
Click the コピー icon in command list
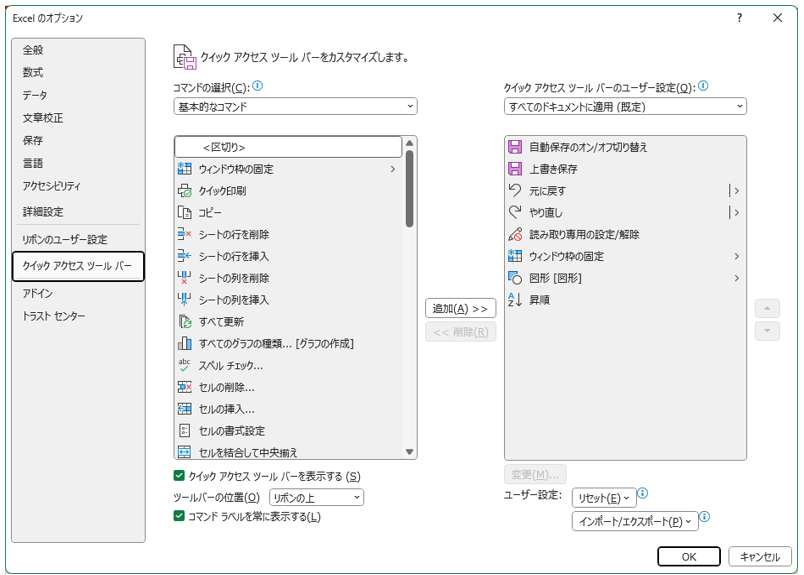coord(185,212)
